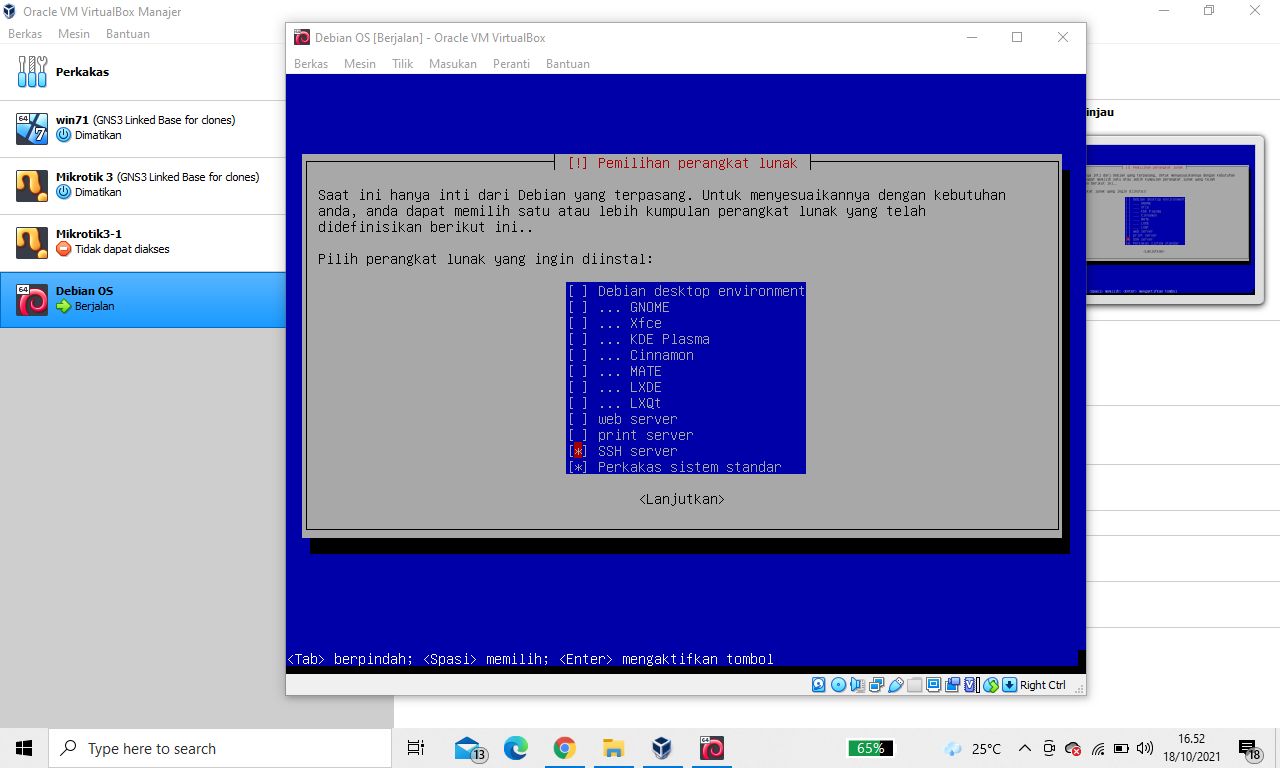
Task: Open Bantuan menu in Debian VM window
Action: 568,63
